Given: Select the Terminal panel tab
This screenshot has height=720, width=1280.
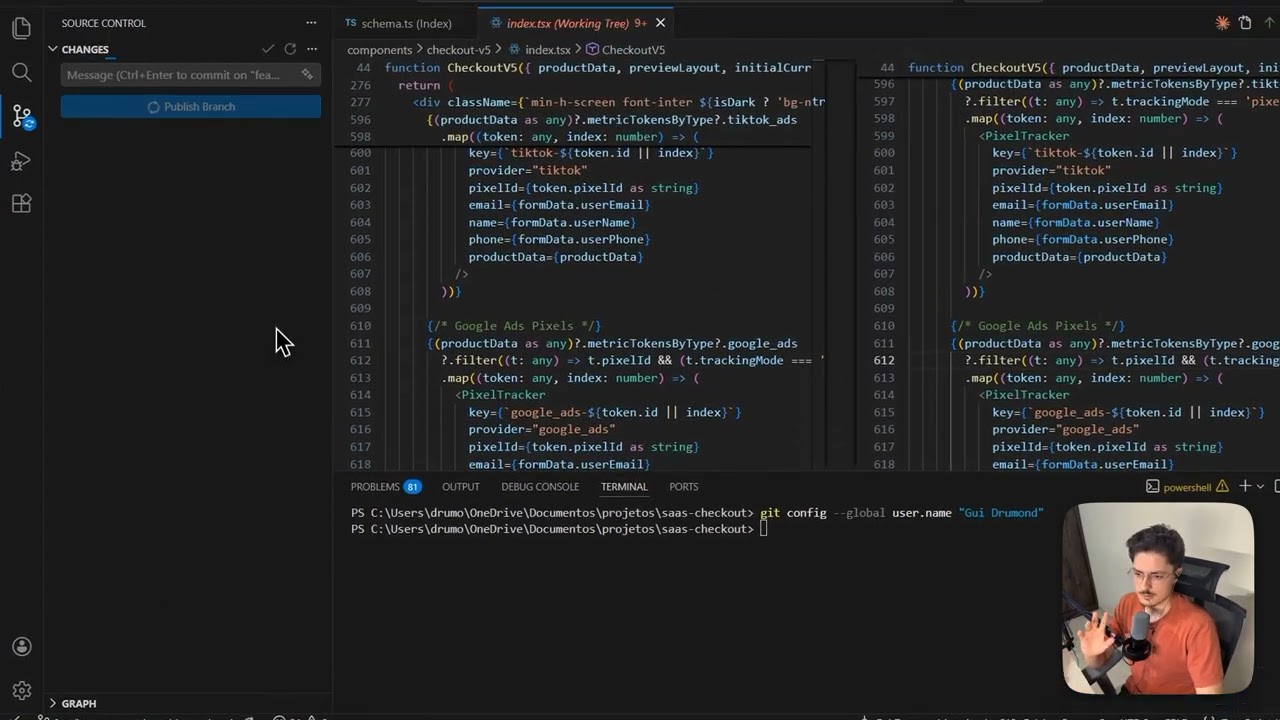Looking at the screenshot, I should (624, 487).
